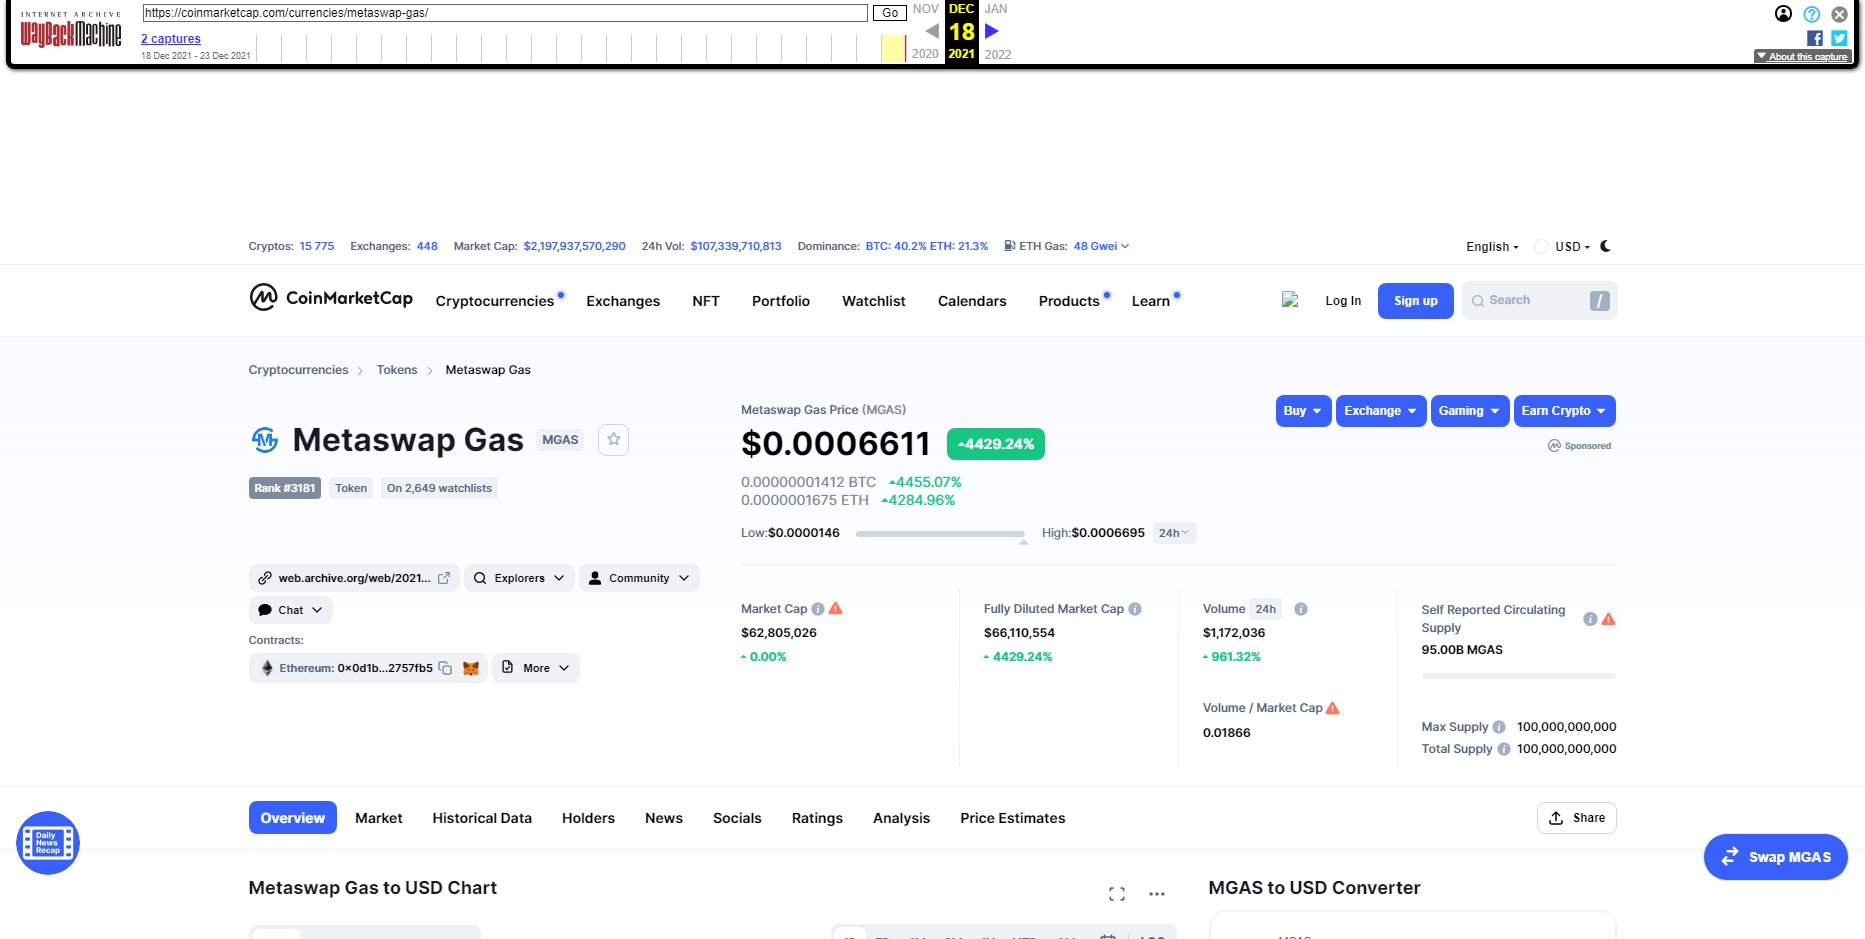Open the Ratings tab
Image resolution: width=1865 pixels, height=939 pixels.
click(x=817, y=818)
